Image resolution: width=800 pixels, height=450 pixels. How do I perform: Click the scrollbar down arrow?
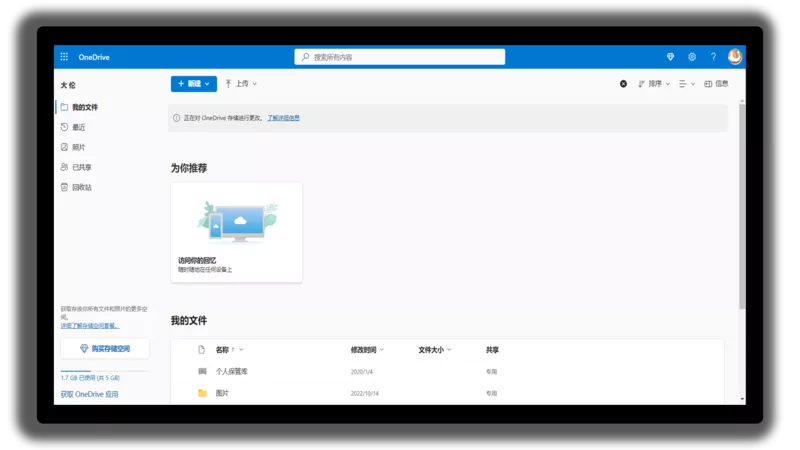pos(742,399)
